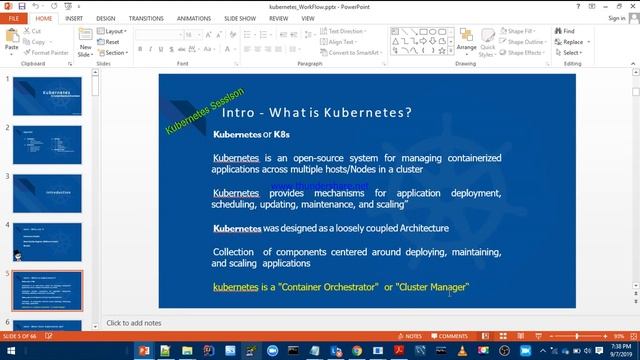The width and height of the screenshot is (640, 360).
Task: Click the spell check icon in status bar
Action: tap(49, 336)
